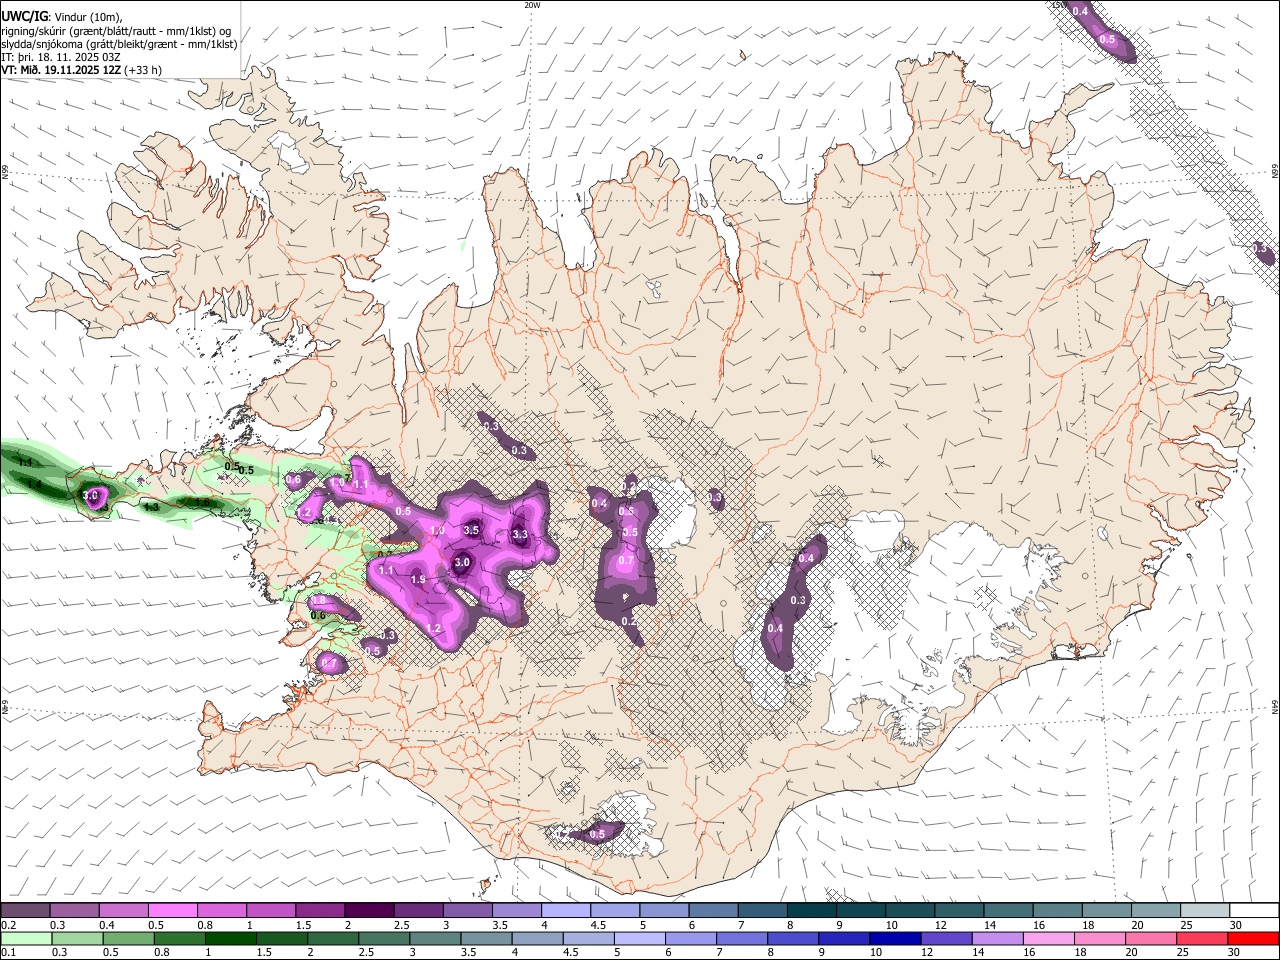Pick the darkest navy swatch after rain-scale label 10
The image size is (1280, 960).
pos(893,939)
